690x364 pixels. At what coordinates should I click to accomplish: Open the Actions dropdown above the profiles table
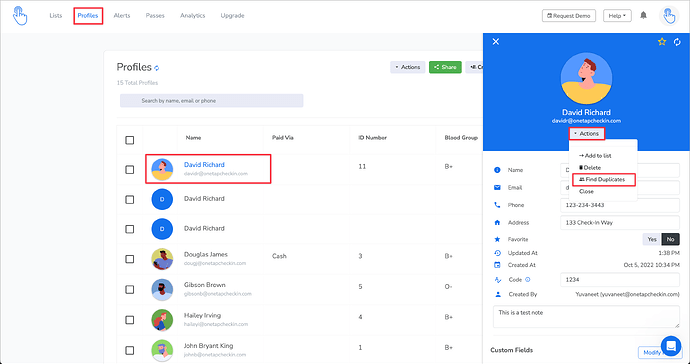pos(407,67)
